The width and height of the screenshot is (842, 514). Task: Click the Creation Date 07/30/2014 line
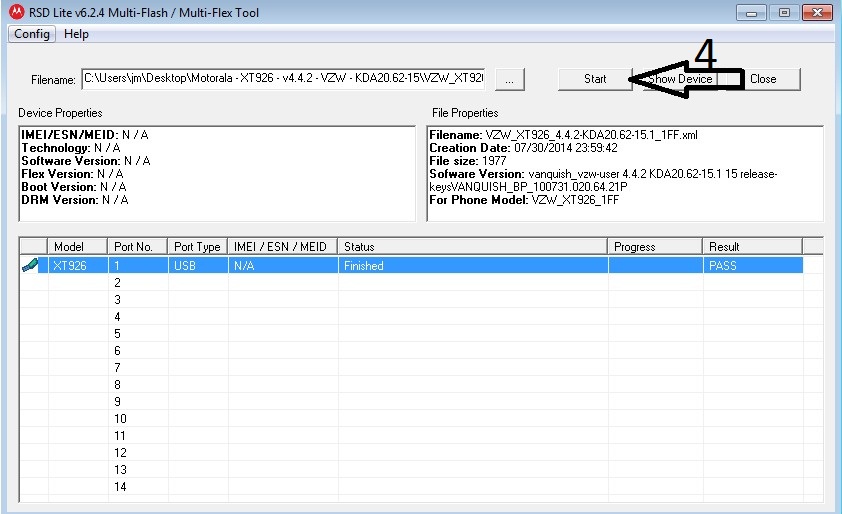(x=524, y=148)
